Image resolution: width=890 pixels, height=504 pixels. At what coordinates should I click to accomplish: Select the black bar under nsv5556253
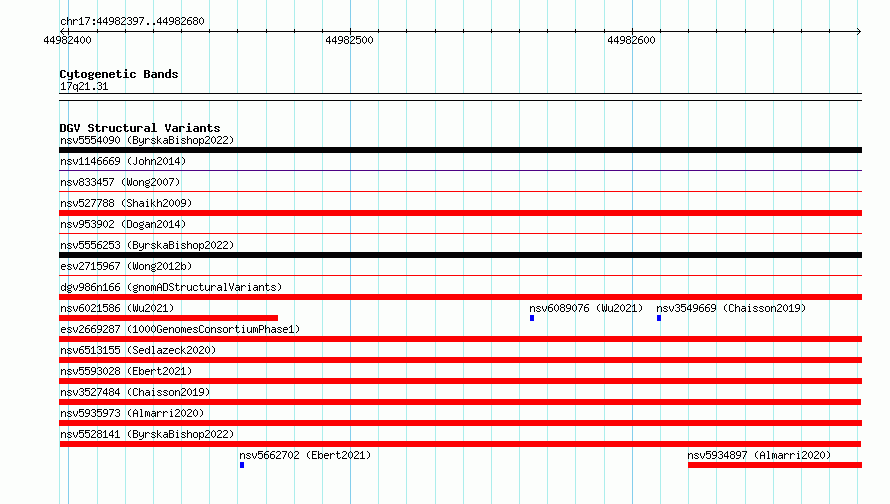(x=460, y=255)
